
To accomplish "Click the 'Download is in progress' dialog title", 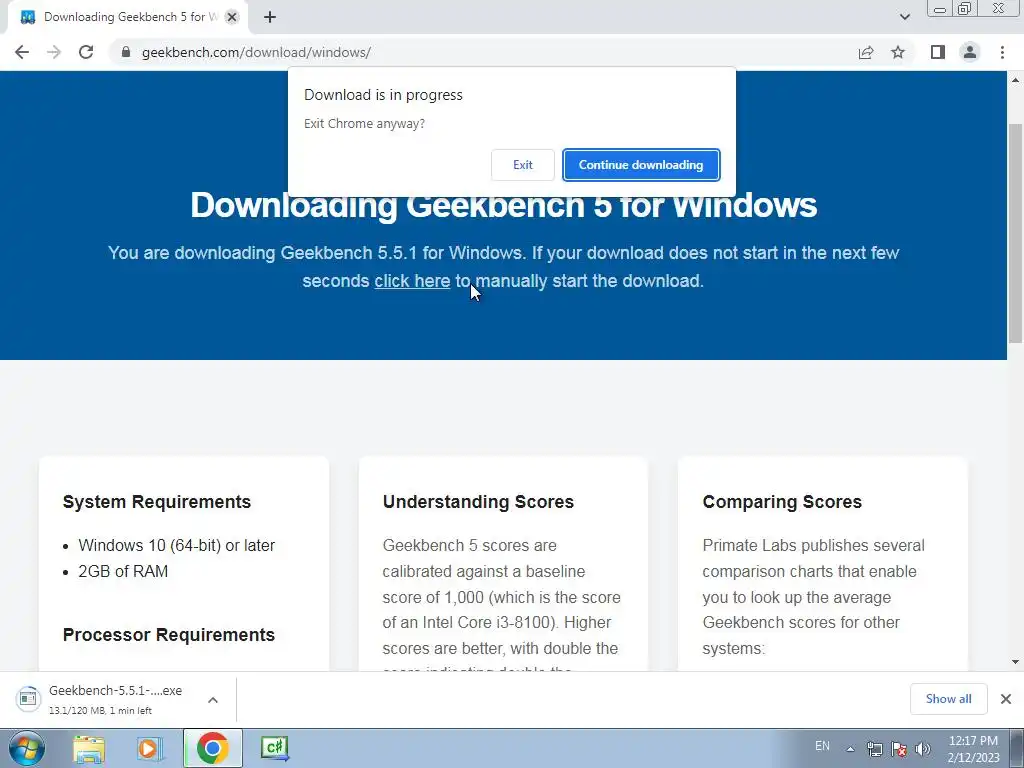I will 383,95.
